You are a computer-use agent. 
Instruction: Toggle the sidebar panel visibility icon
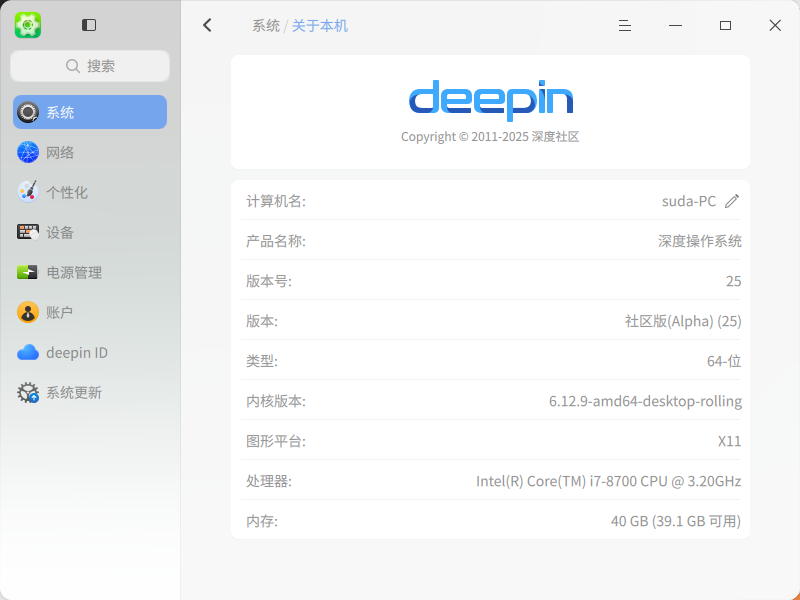(x=89, y=25)
